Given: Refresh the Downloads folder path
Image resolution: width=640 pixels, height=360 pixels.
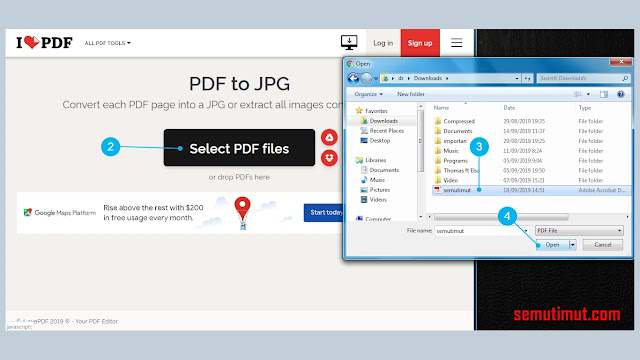Looking at the screenshot, I should 527,78.
